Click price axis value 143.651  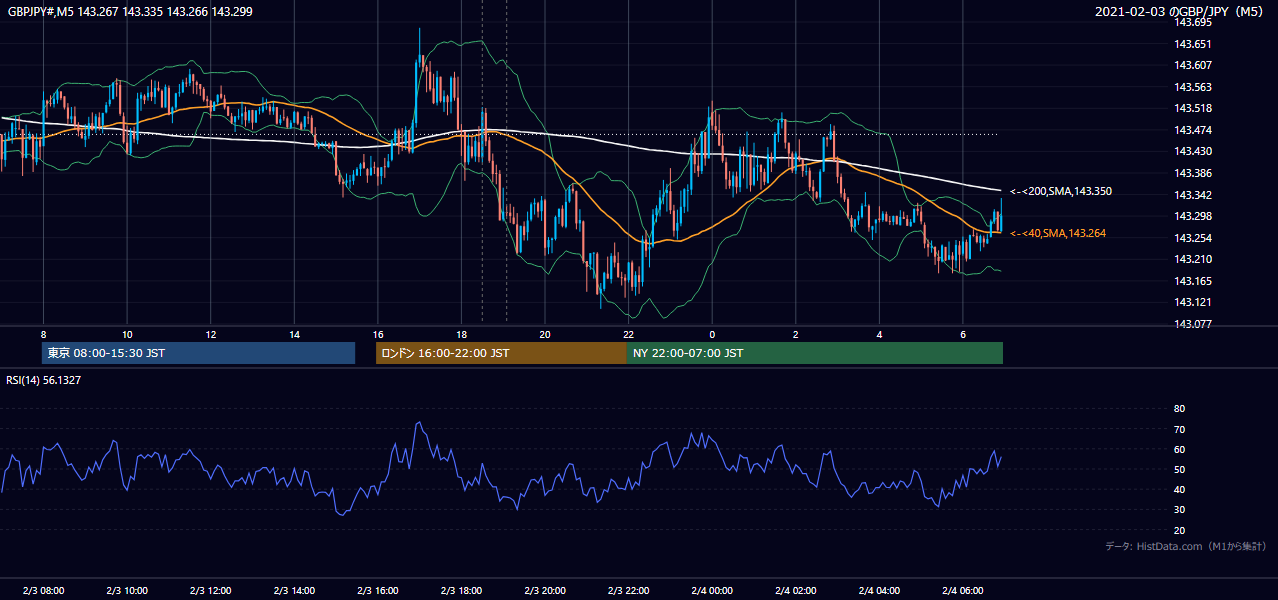[x=1194, y=44]
